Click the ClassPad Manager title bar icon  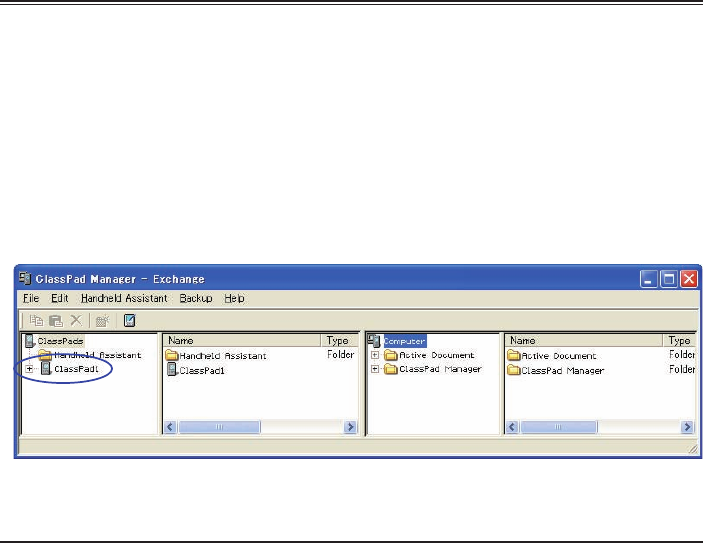pos(25,278)
